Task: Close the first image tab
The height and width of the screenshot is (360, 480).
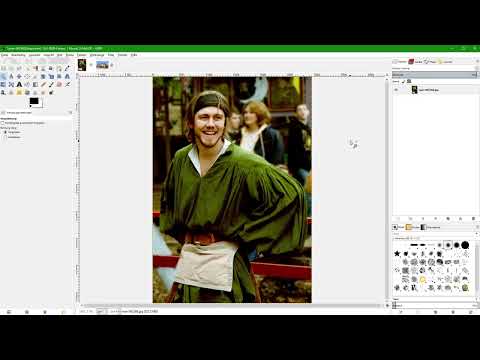Action: click(x=91, y=65)
